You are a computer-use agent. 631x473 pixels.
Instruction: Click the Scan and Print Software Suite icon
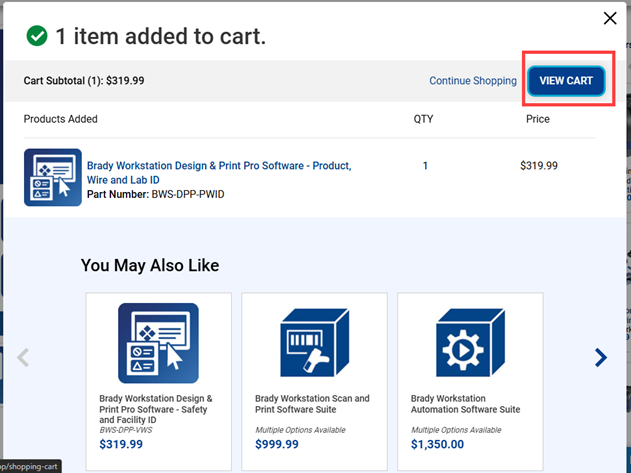click(x=314, y=343)
